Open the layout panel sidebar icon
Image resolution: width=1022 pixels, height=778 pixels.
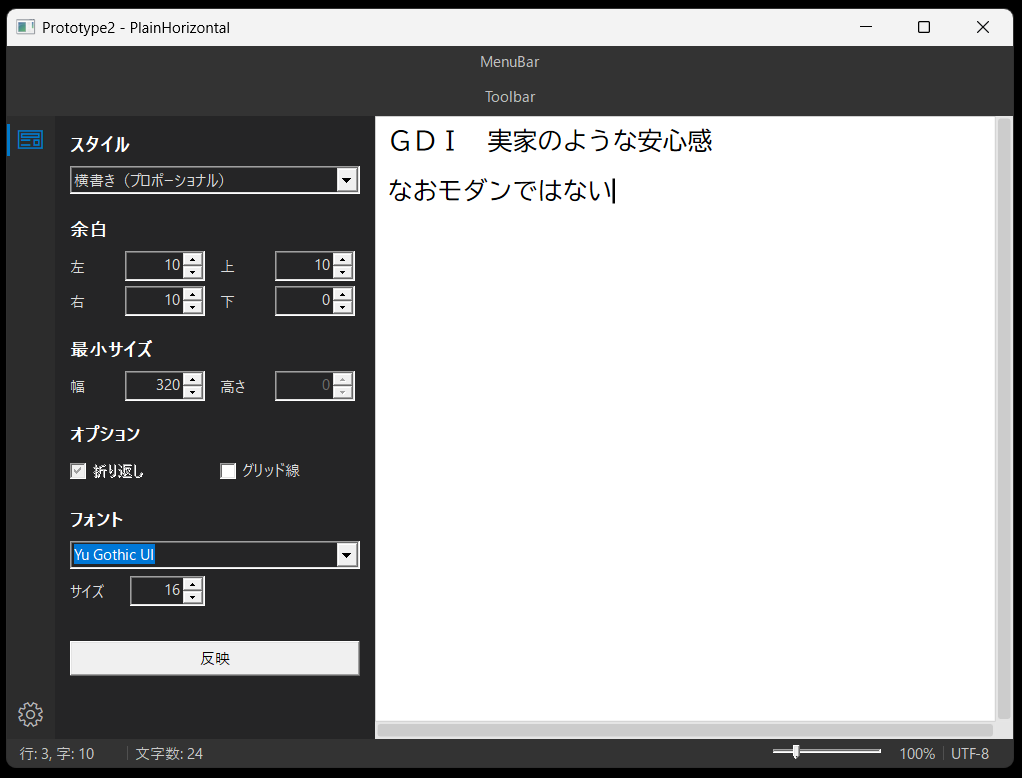coord(30,140)
